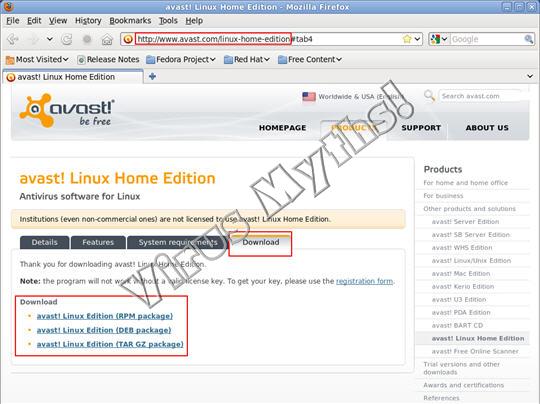
Task: Download avast! Linux Edition DEB package
Action: 104,330
